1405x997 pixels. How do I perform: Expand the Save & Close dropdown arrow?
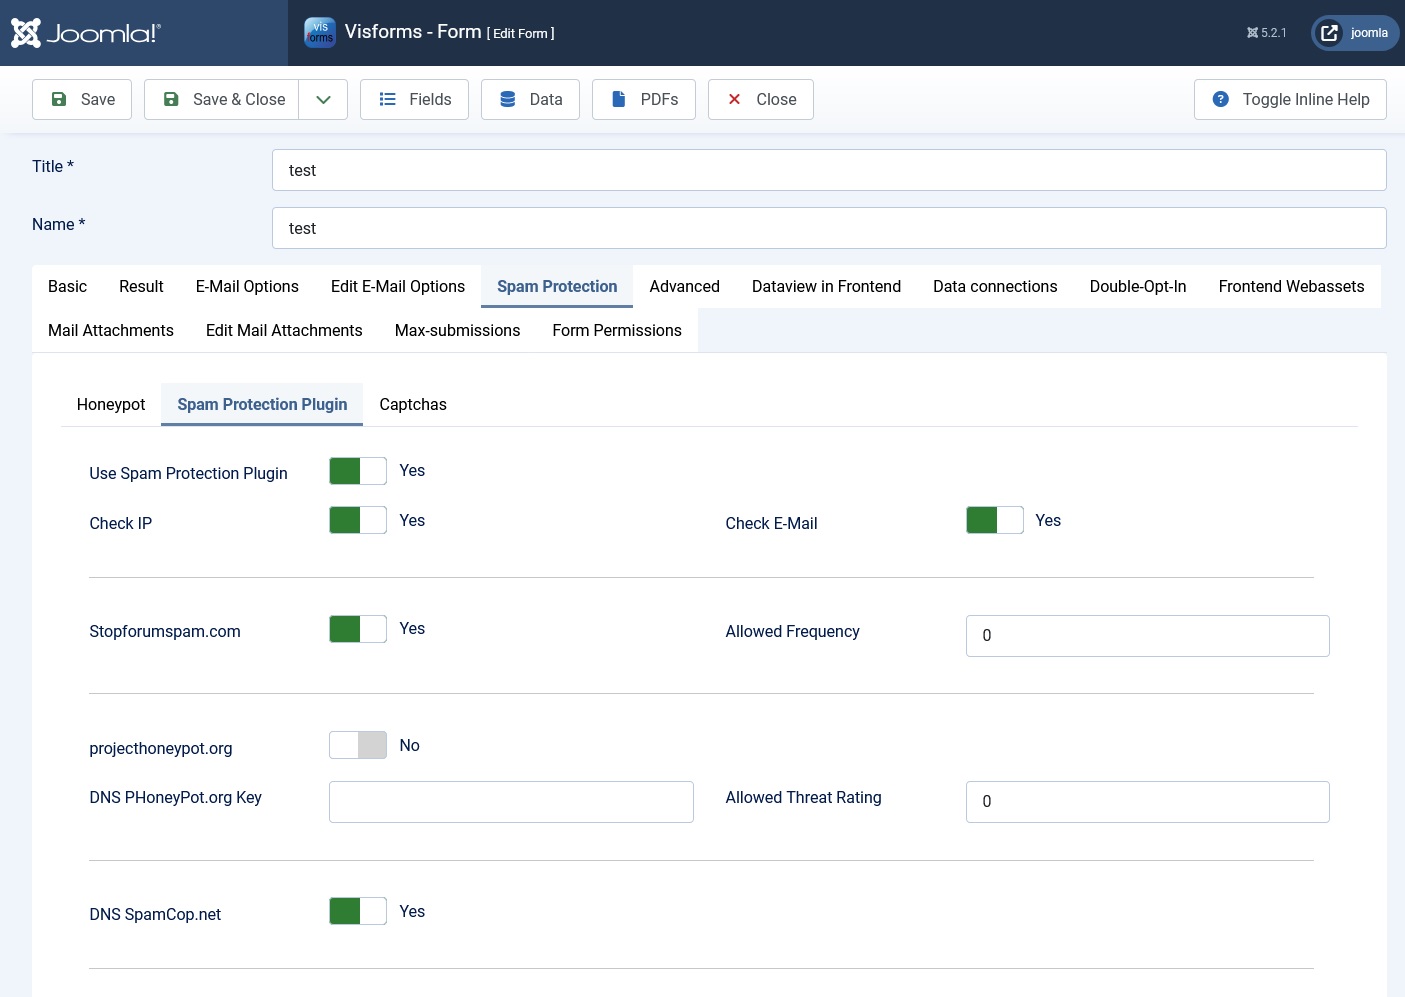coord(323,99)
